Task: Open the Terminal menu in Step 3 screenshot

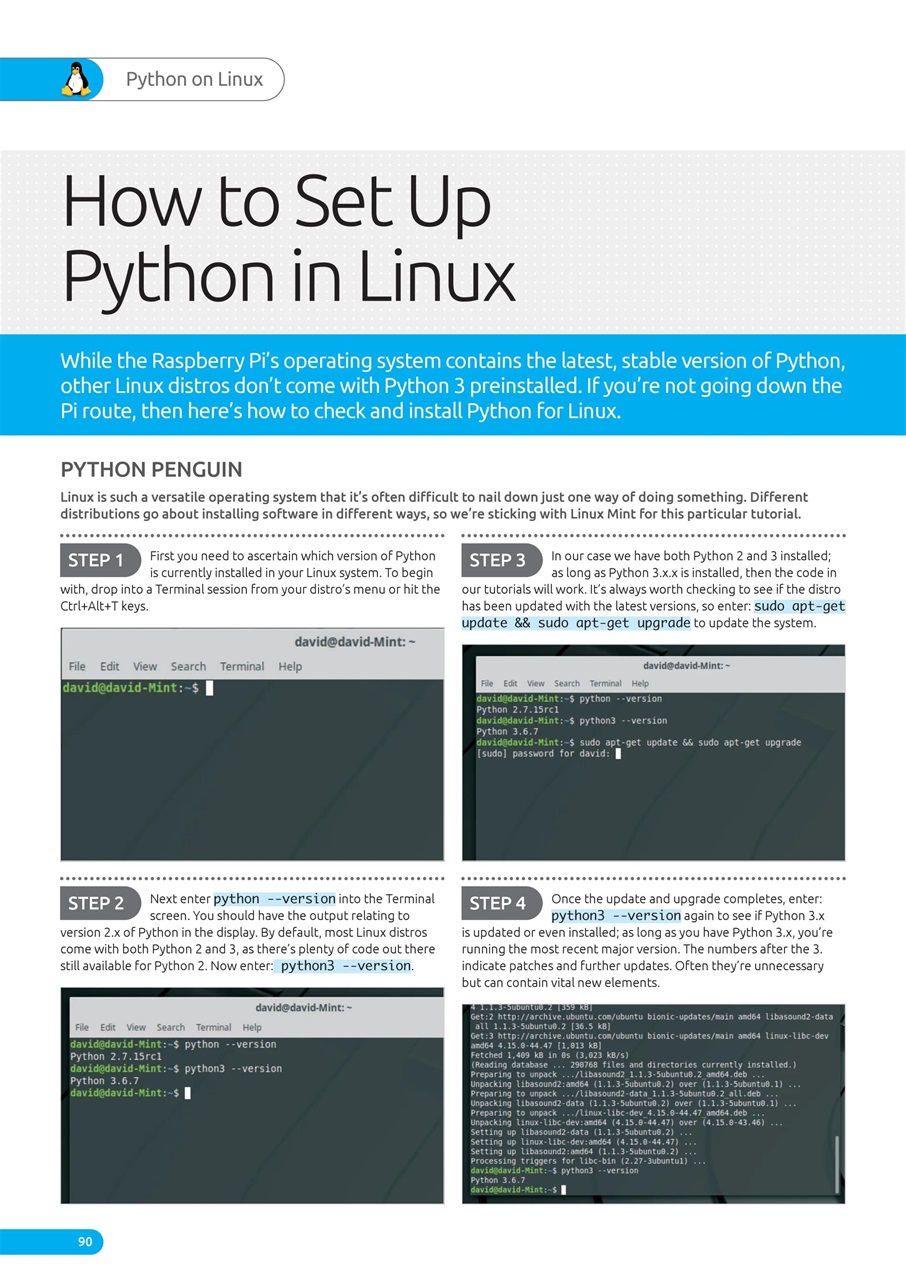Action: pyautogui.click(x=605, y=683)
